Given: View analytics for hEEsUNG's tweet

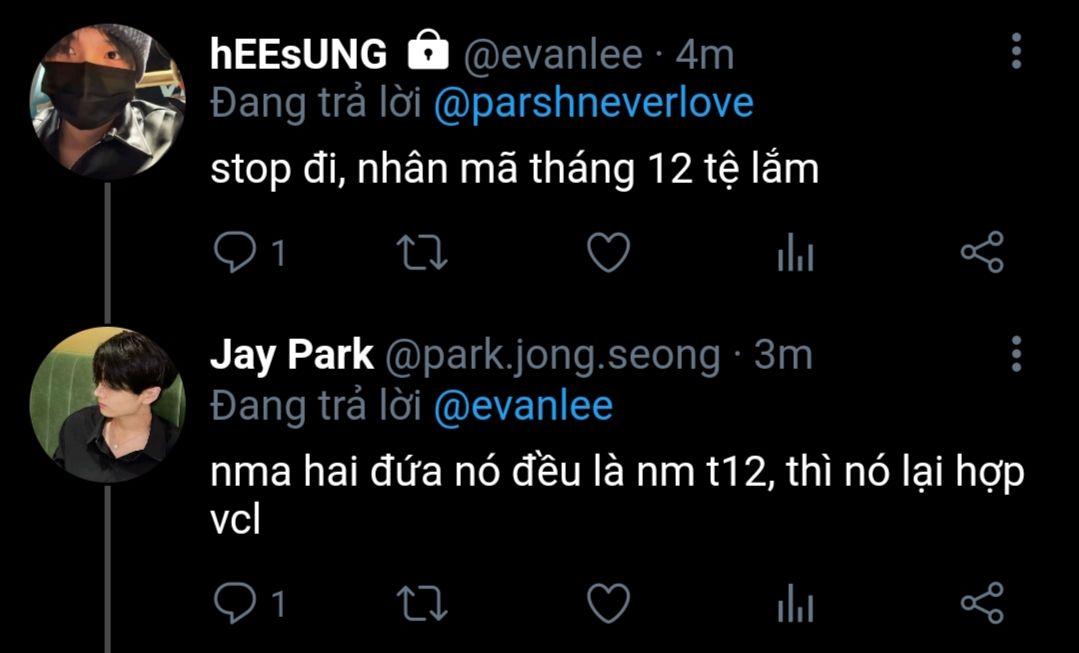Looking at the screenshot, I should click(x=795, y=253).
